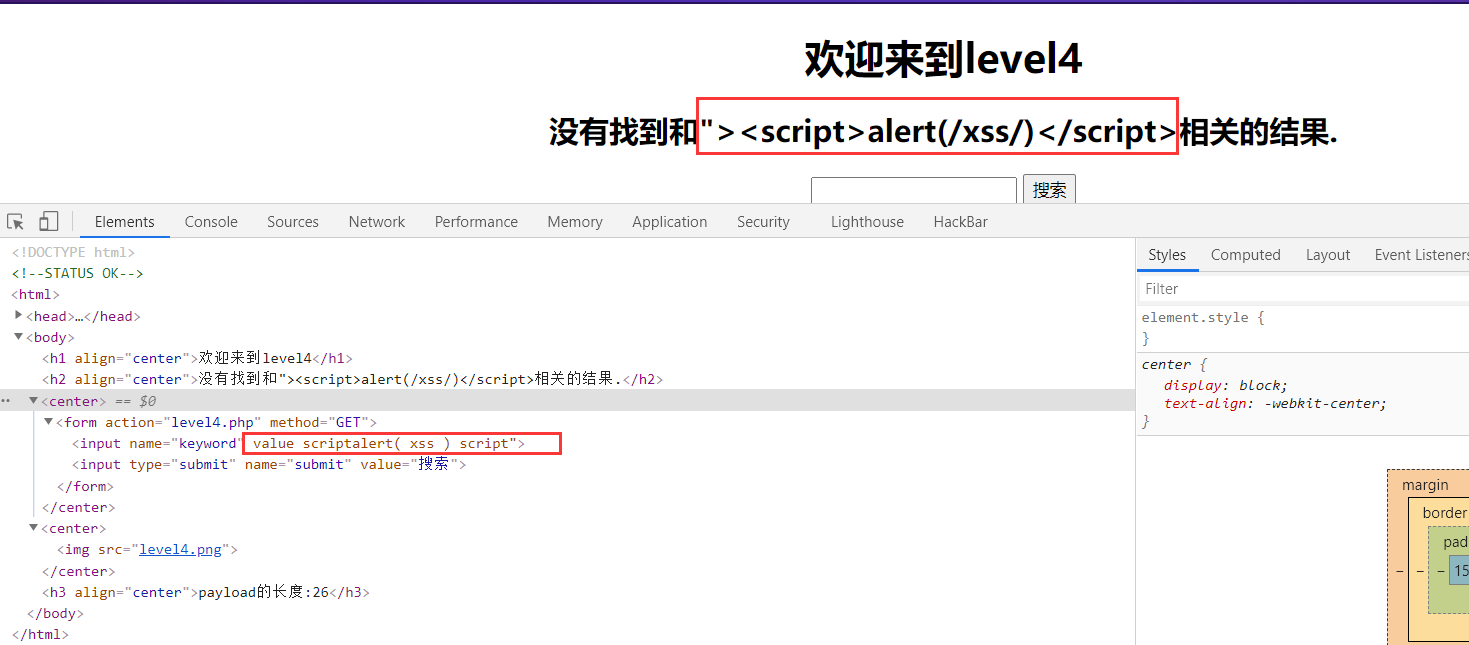Collapse the body node arrow

click(19, 337)
